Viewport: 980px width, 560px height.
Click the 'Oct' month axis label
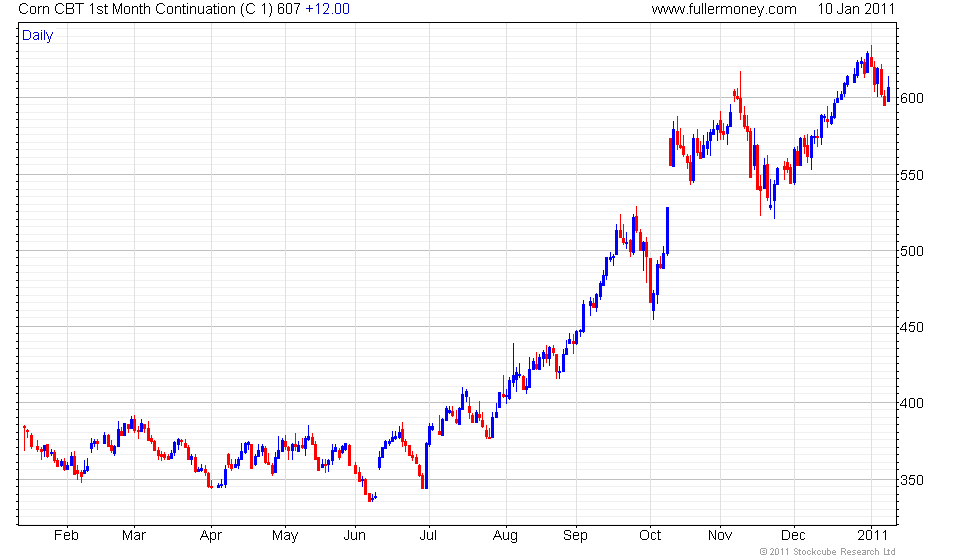click(650, 536)
